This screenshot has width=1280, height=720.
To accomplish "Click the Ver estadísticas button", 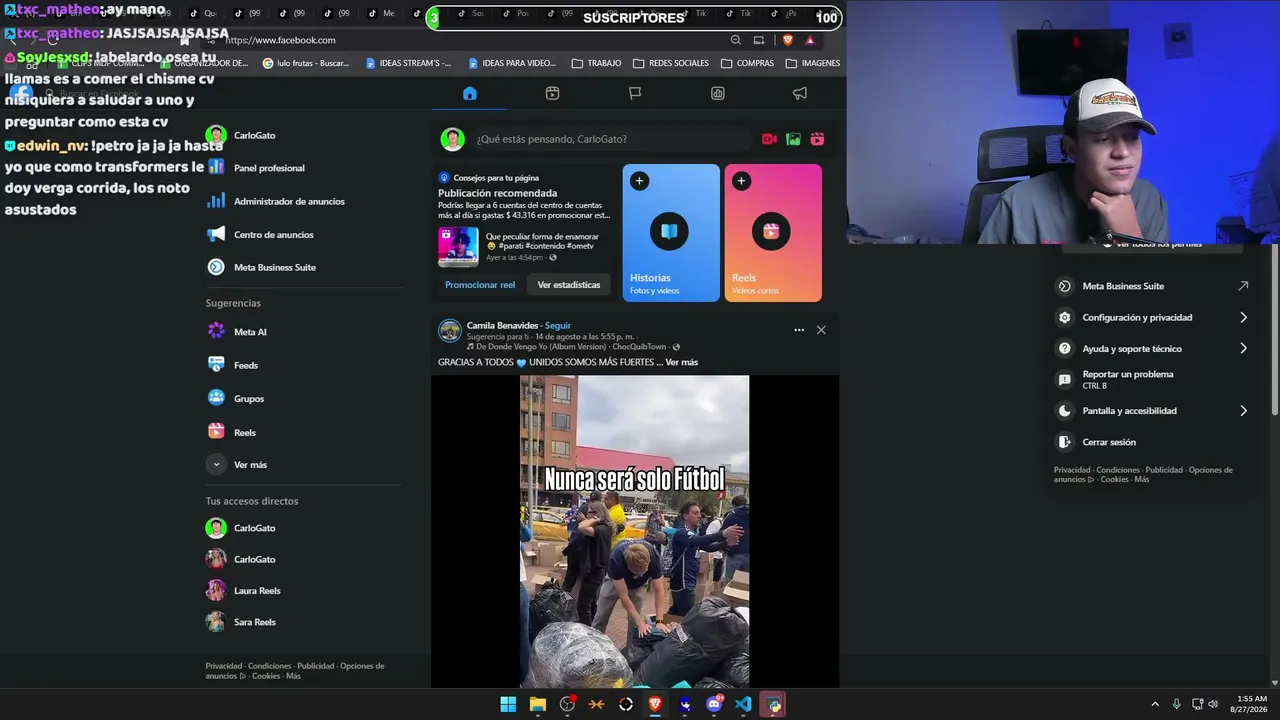I will click(x=569, y=285).
